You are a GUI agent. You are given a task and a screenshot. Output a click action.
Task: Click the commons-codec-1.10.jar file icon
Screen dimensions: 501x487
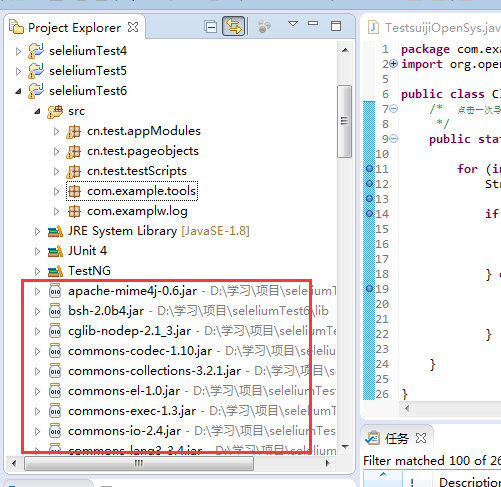[x=55, y=351]
